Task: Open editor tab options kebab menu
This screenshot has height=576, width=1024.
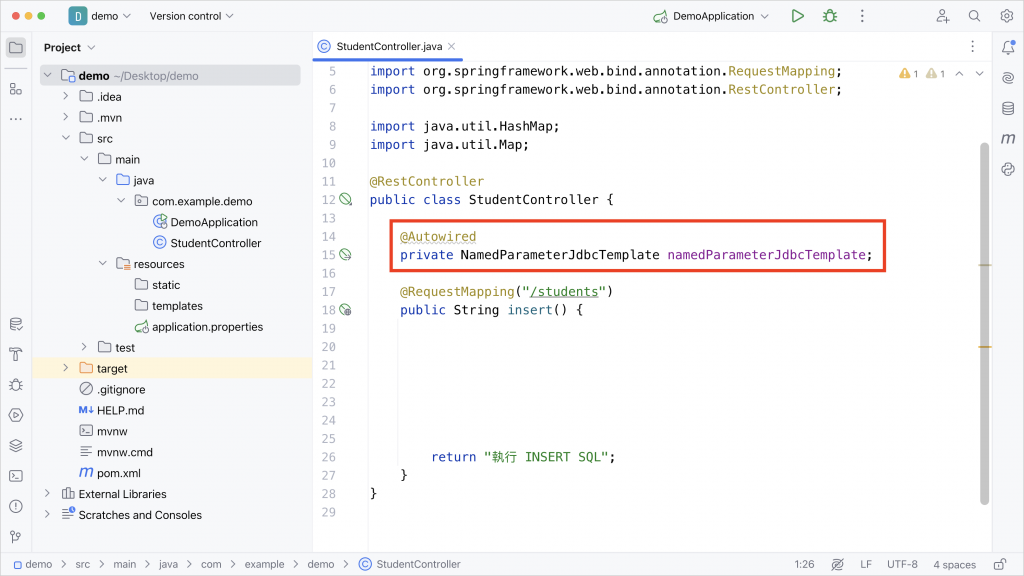Action: point(972,46)
